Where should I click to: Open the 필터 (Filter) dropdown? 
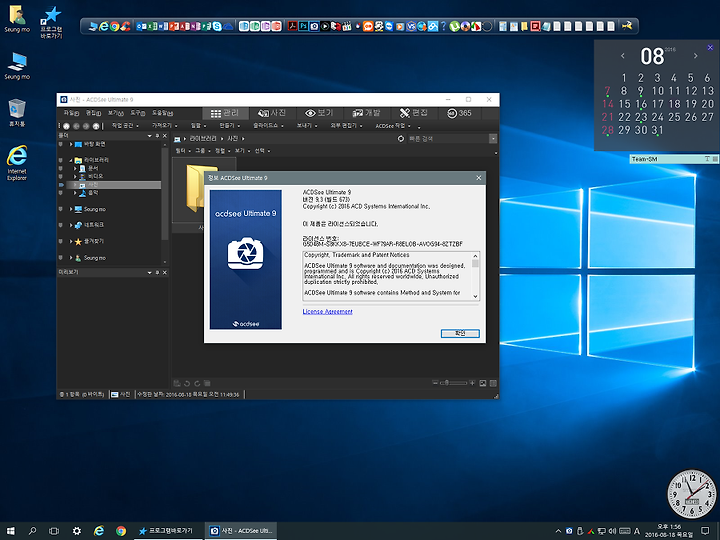(182, 151)
